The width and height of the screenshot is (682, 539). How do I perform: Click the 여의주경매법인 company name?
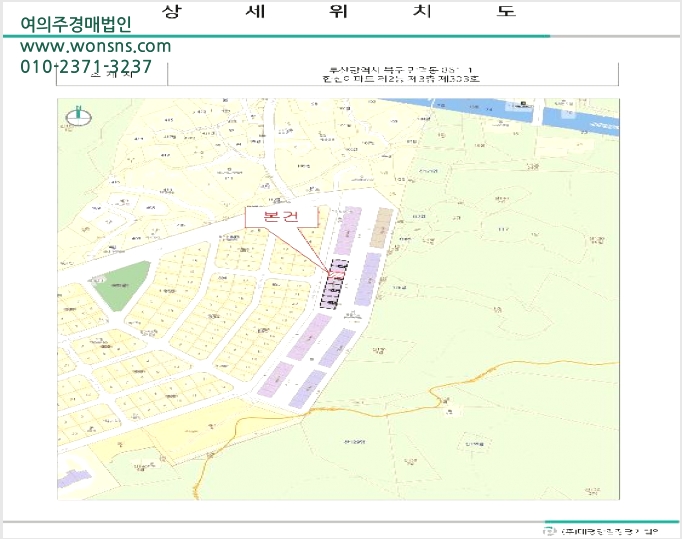point(76,24)
